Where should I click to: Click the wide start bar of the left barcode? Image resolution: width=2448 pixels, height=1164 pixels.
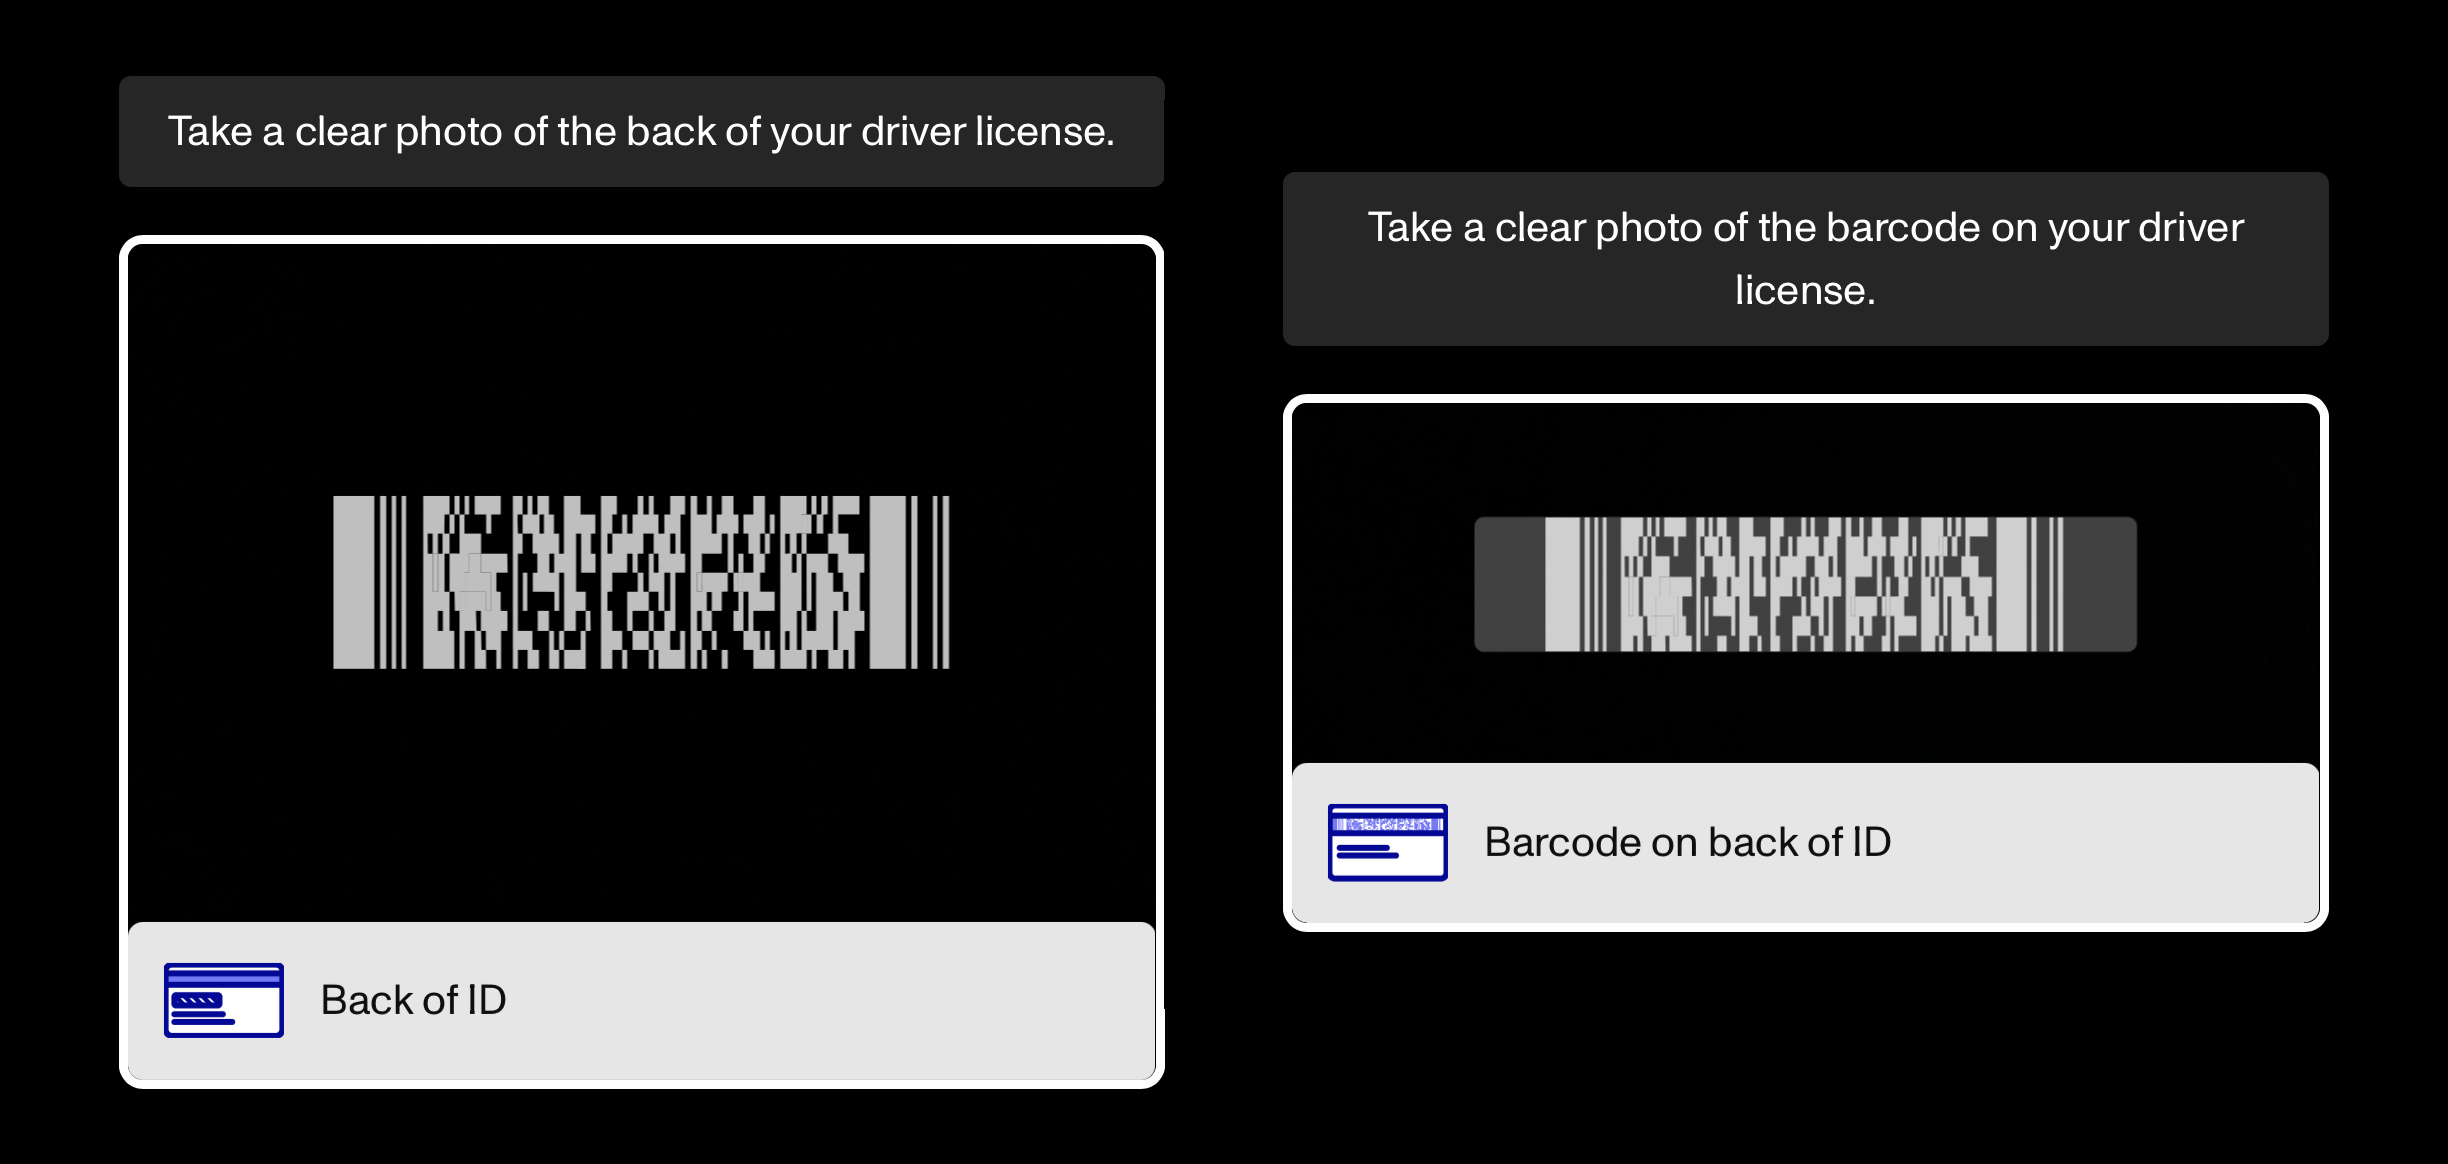click(353, 582)
